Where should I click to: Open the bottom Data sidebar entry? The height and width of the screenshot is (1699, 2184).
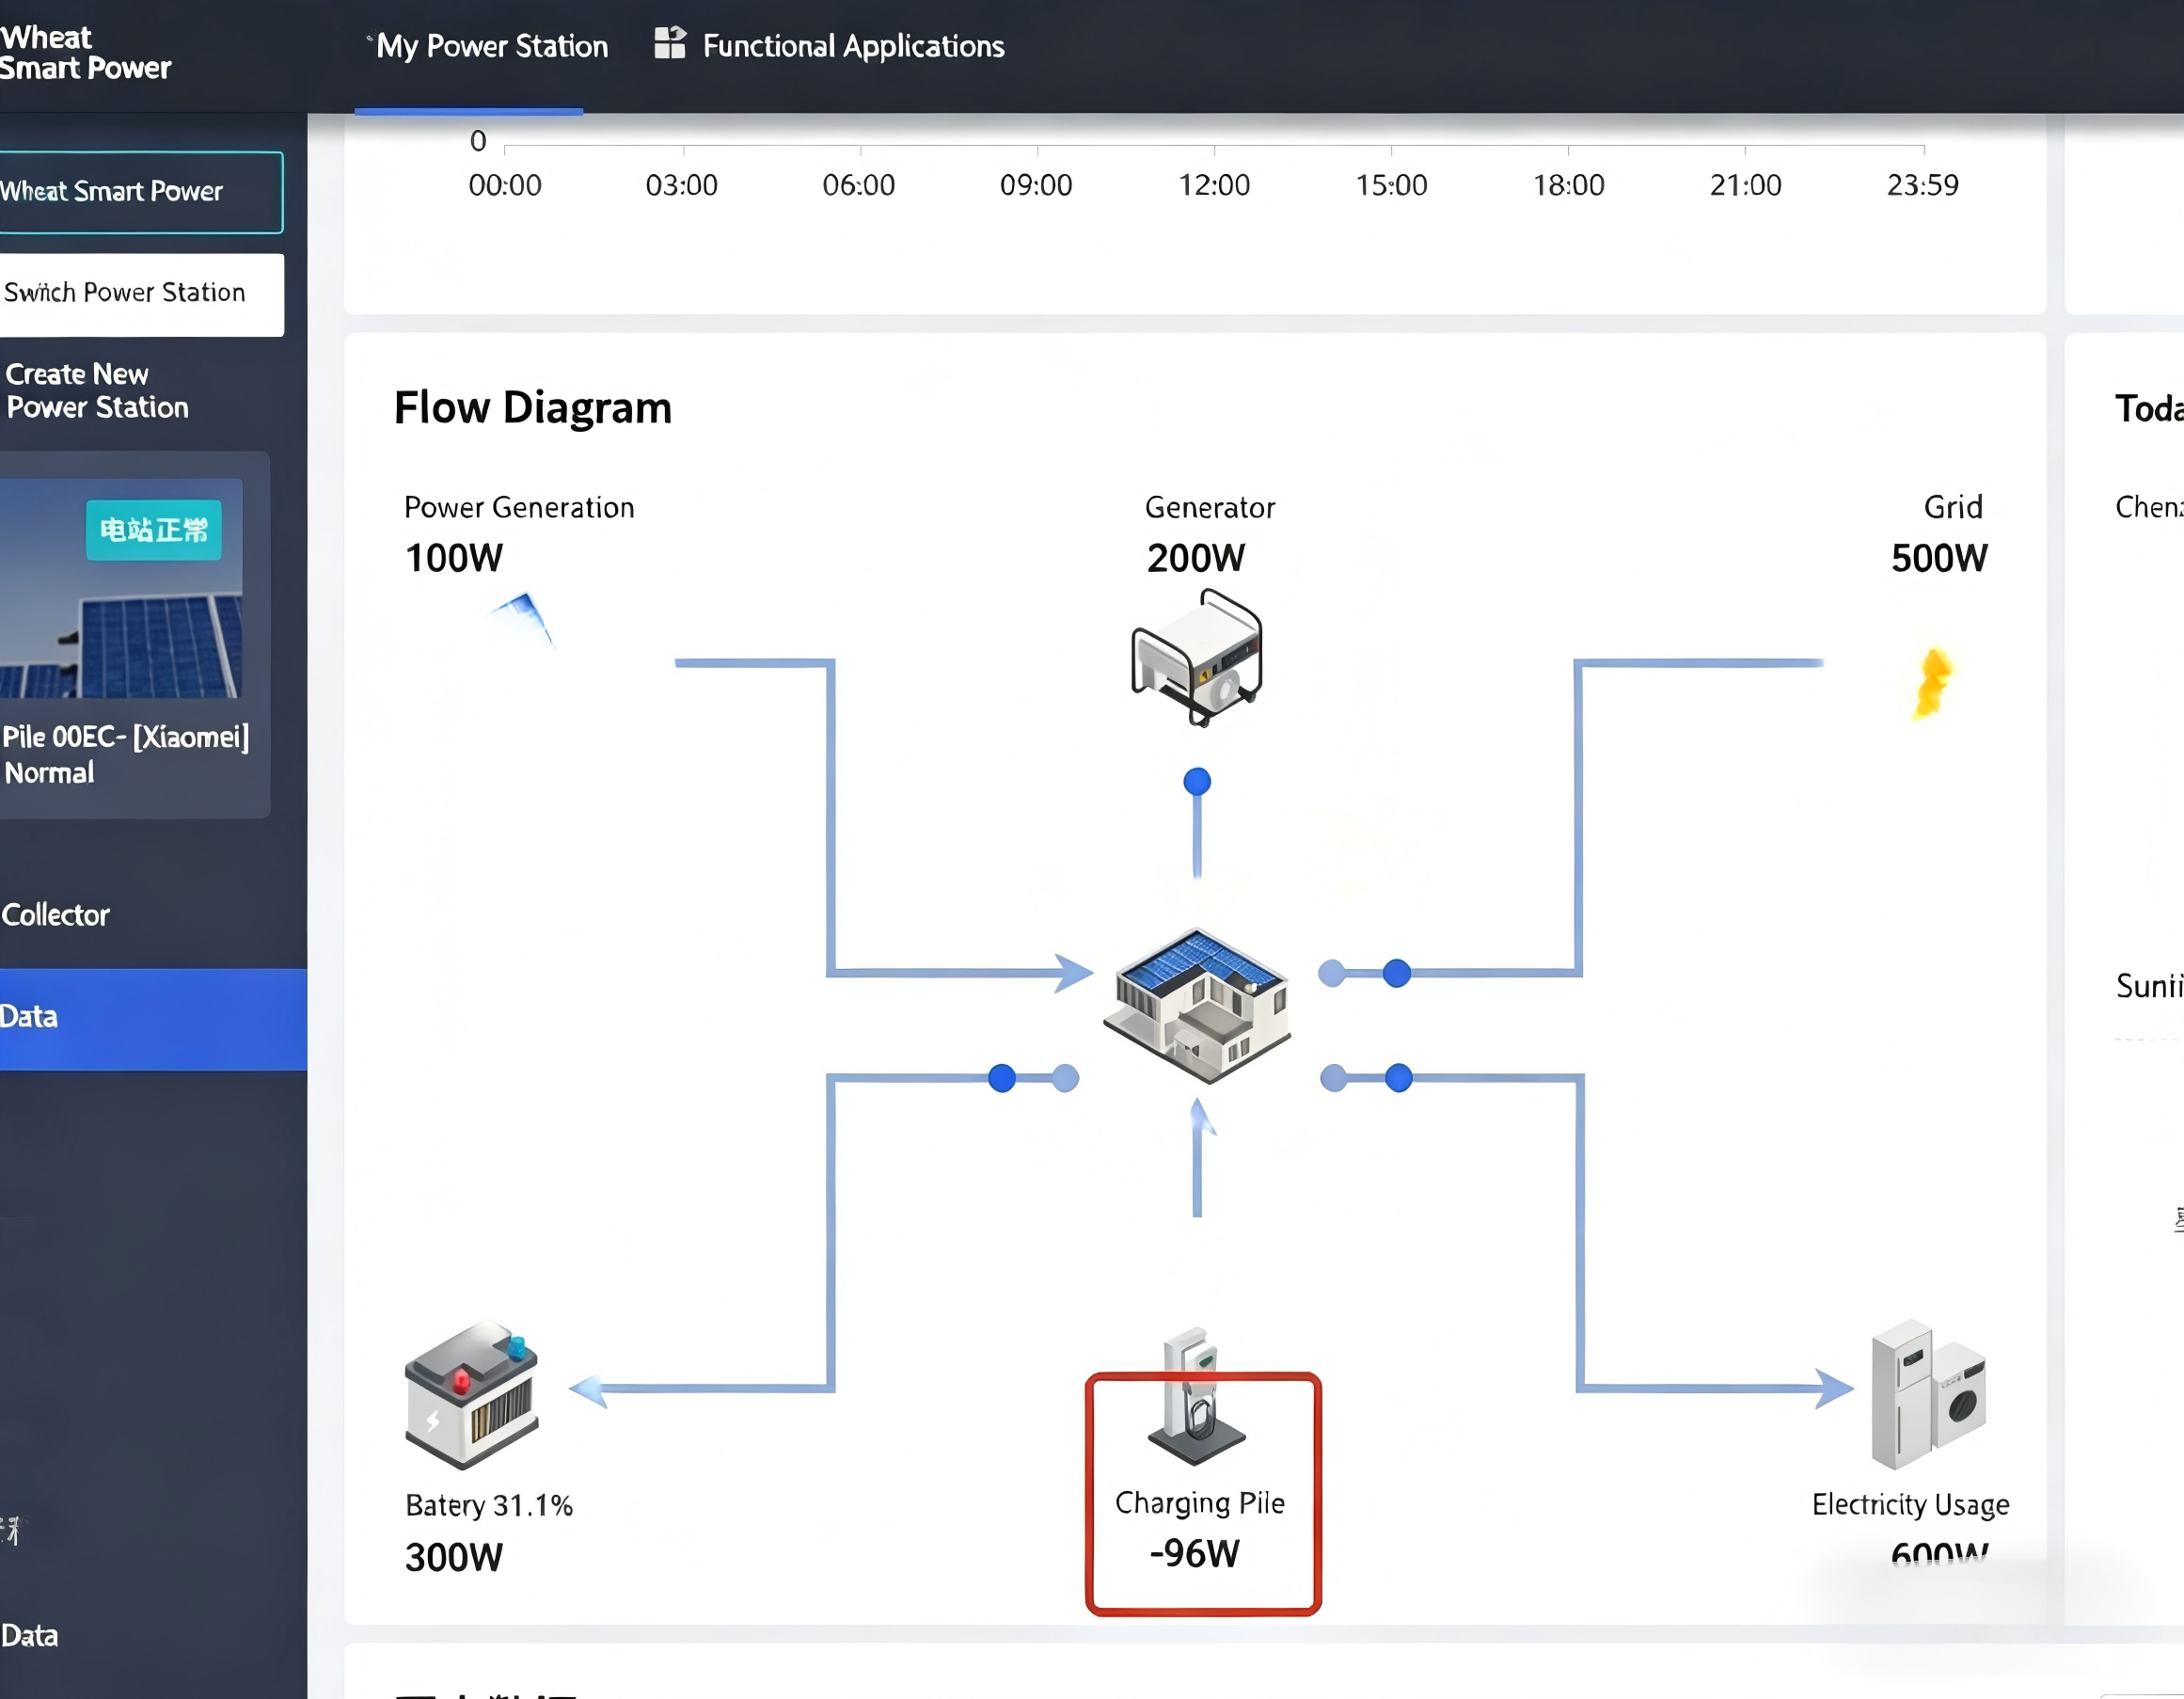click(30, 1635)
